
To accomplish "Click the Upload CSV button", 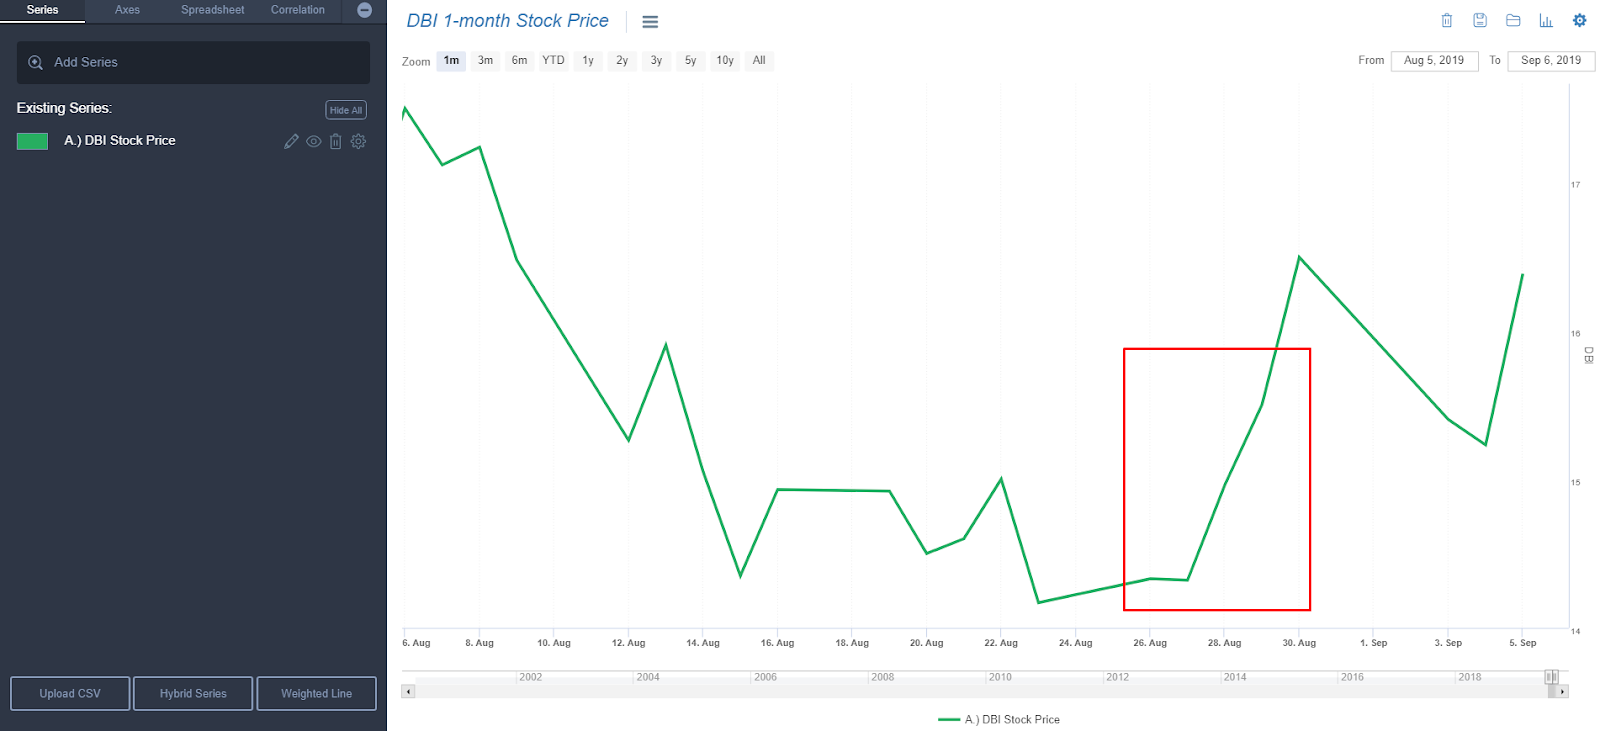I will click(70, 693).
